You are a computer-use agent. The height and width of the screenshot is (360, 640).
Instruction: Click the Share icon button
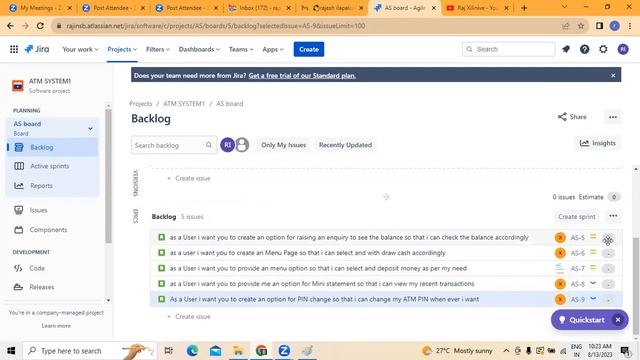coord(572,117)
